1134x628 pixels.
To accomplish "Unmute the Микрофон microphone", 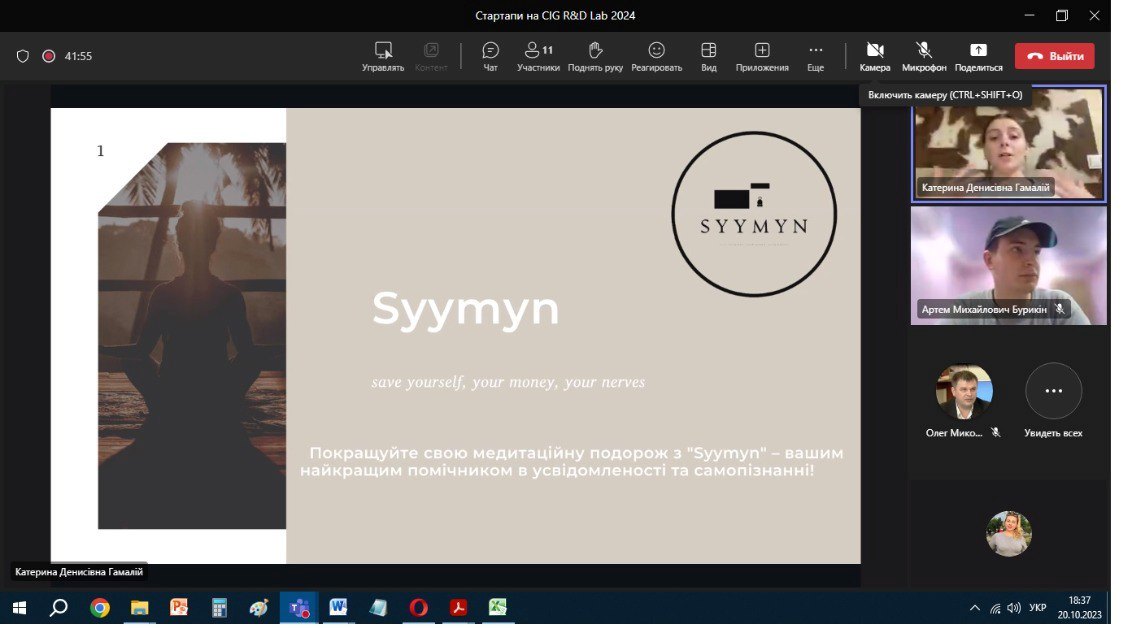I will 923,56.
